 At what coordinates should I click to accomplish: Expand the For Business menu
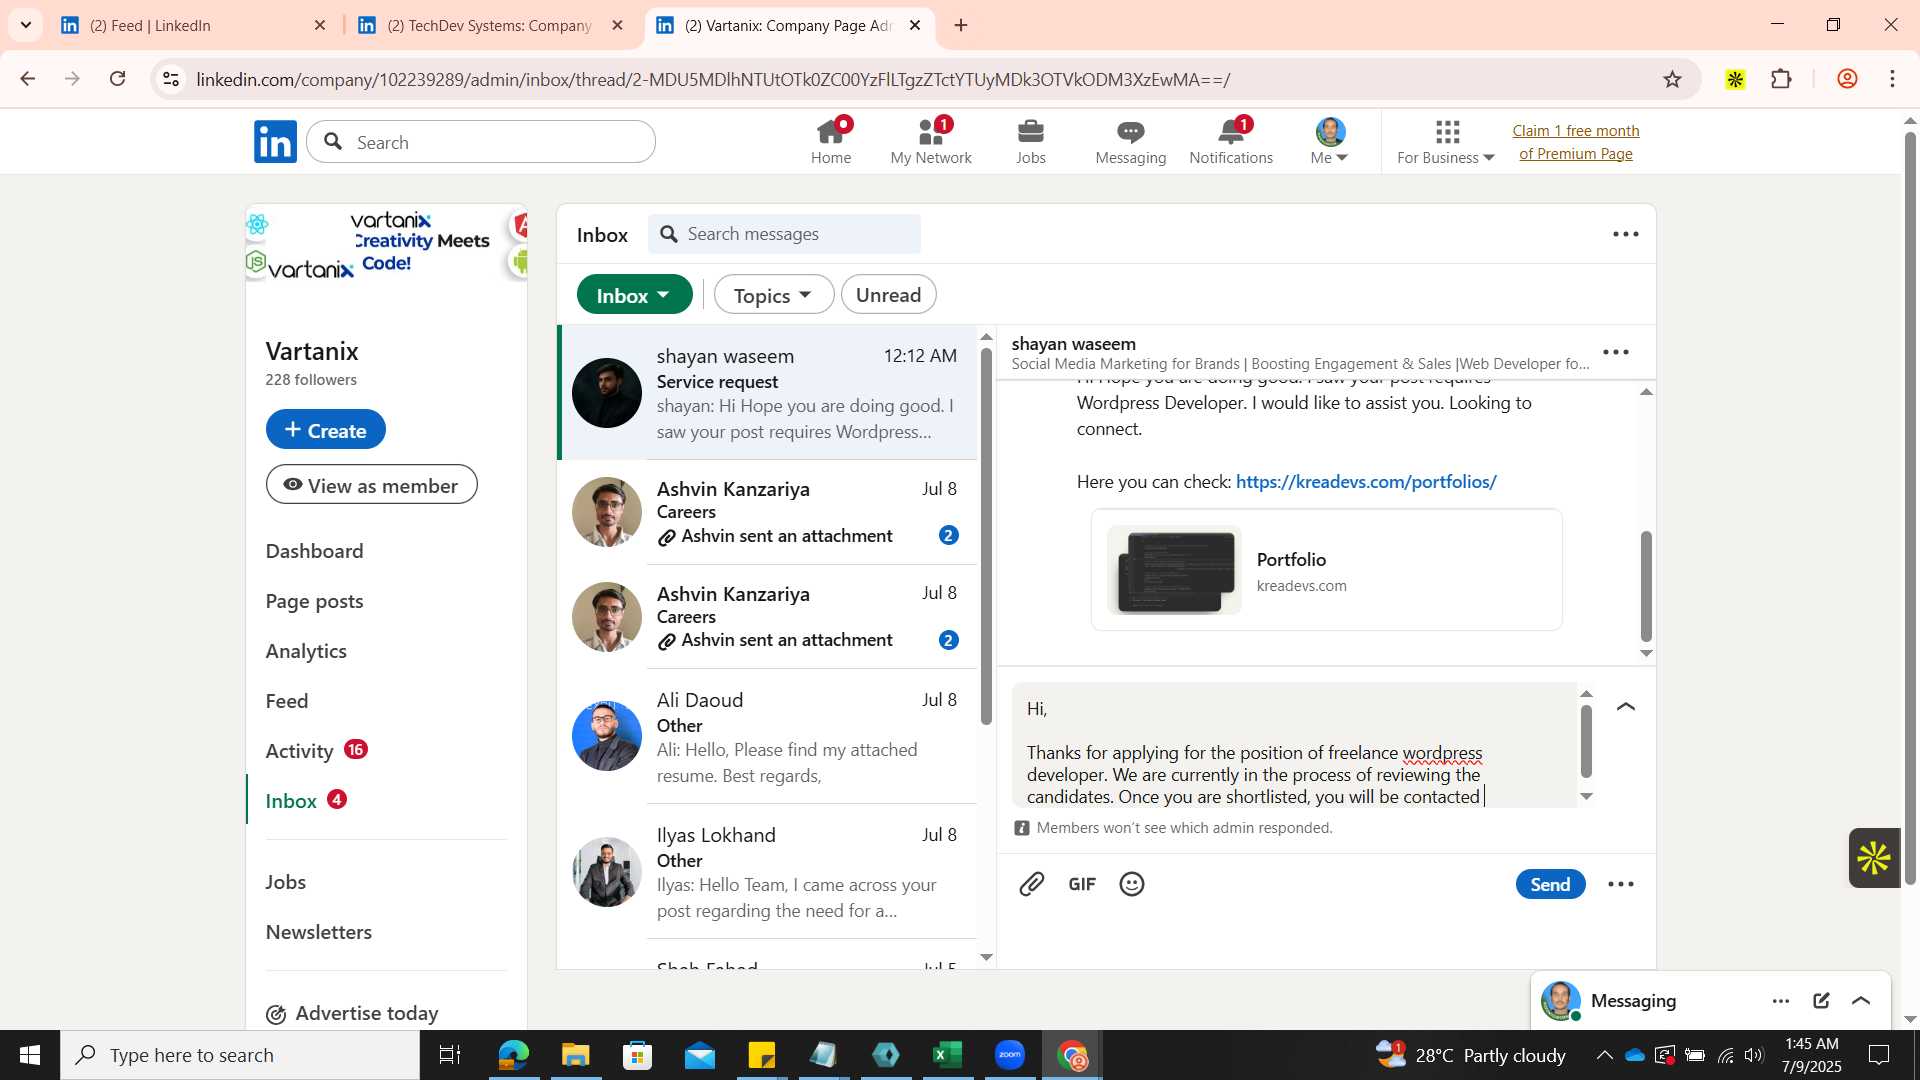1446,142
